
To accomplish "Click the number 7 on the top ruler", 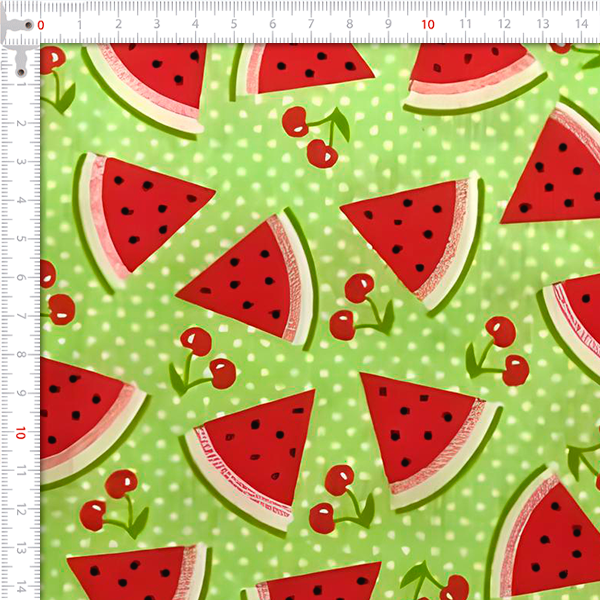I will 311,24.
